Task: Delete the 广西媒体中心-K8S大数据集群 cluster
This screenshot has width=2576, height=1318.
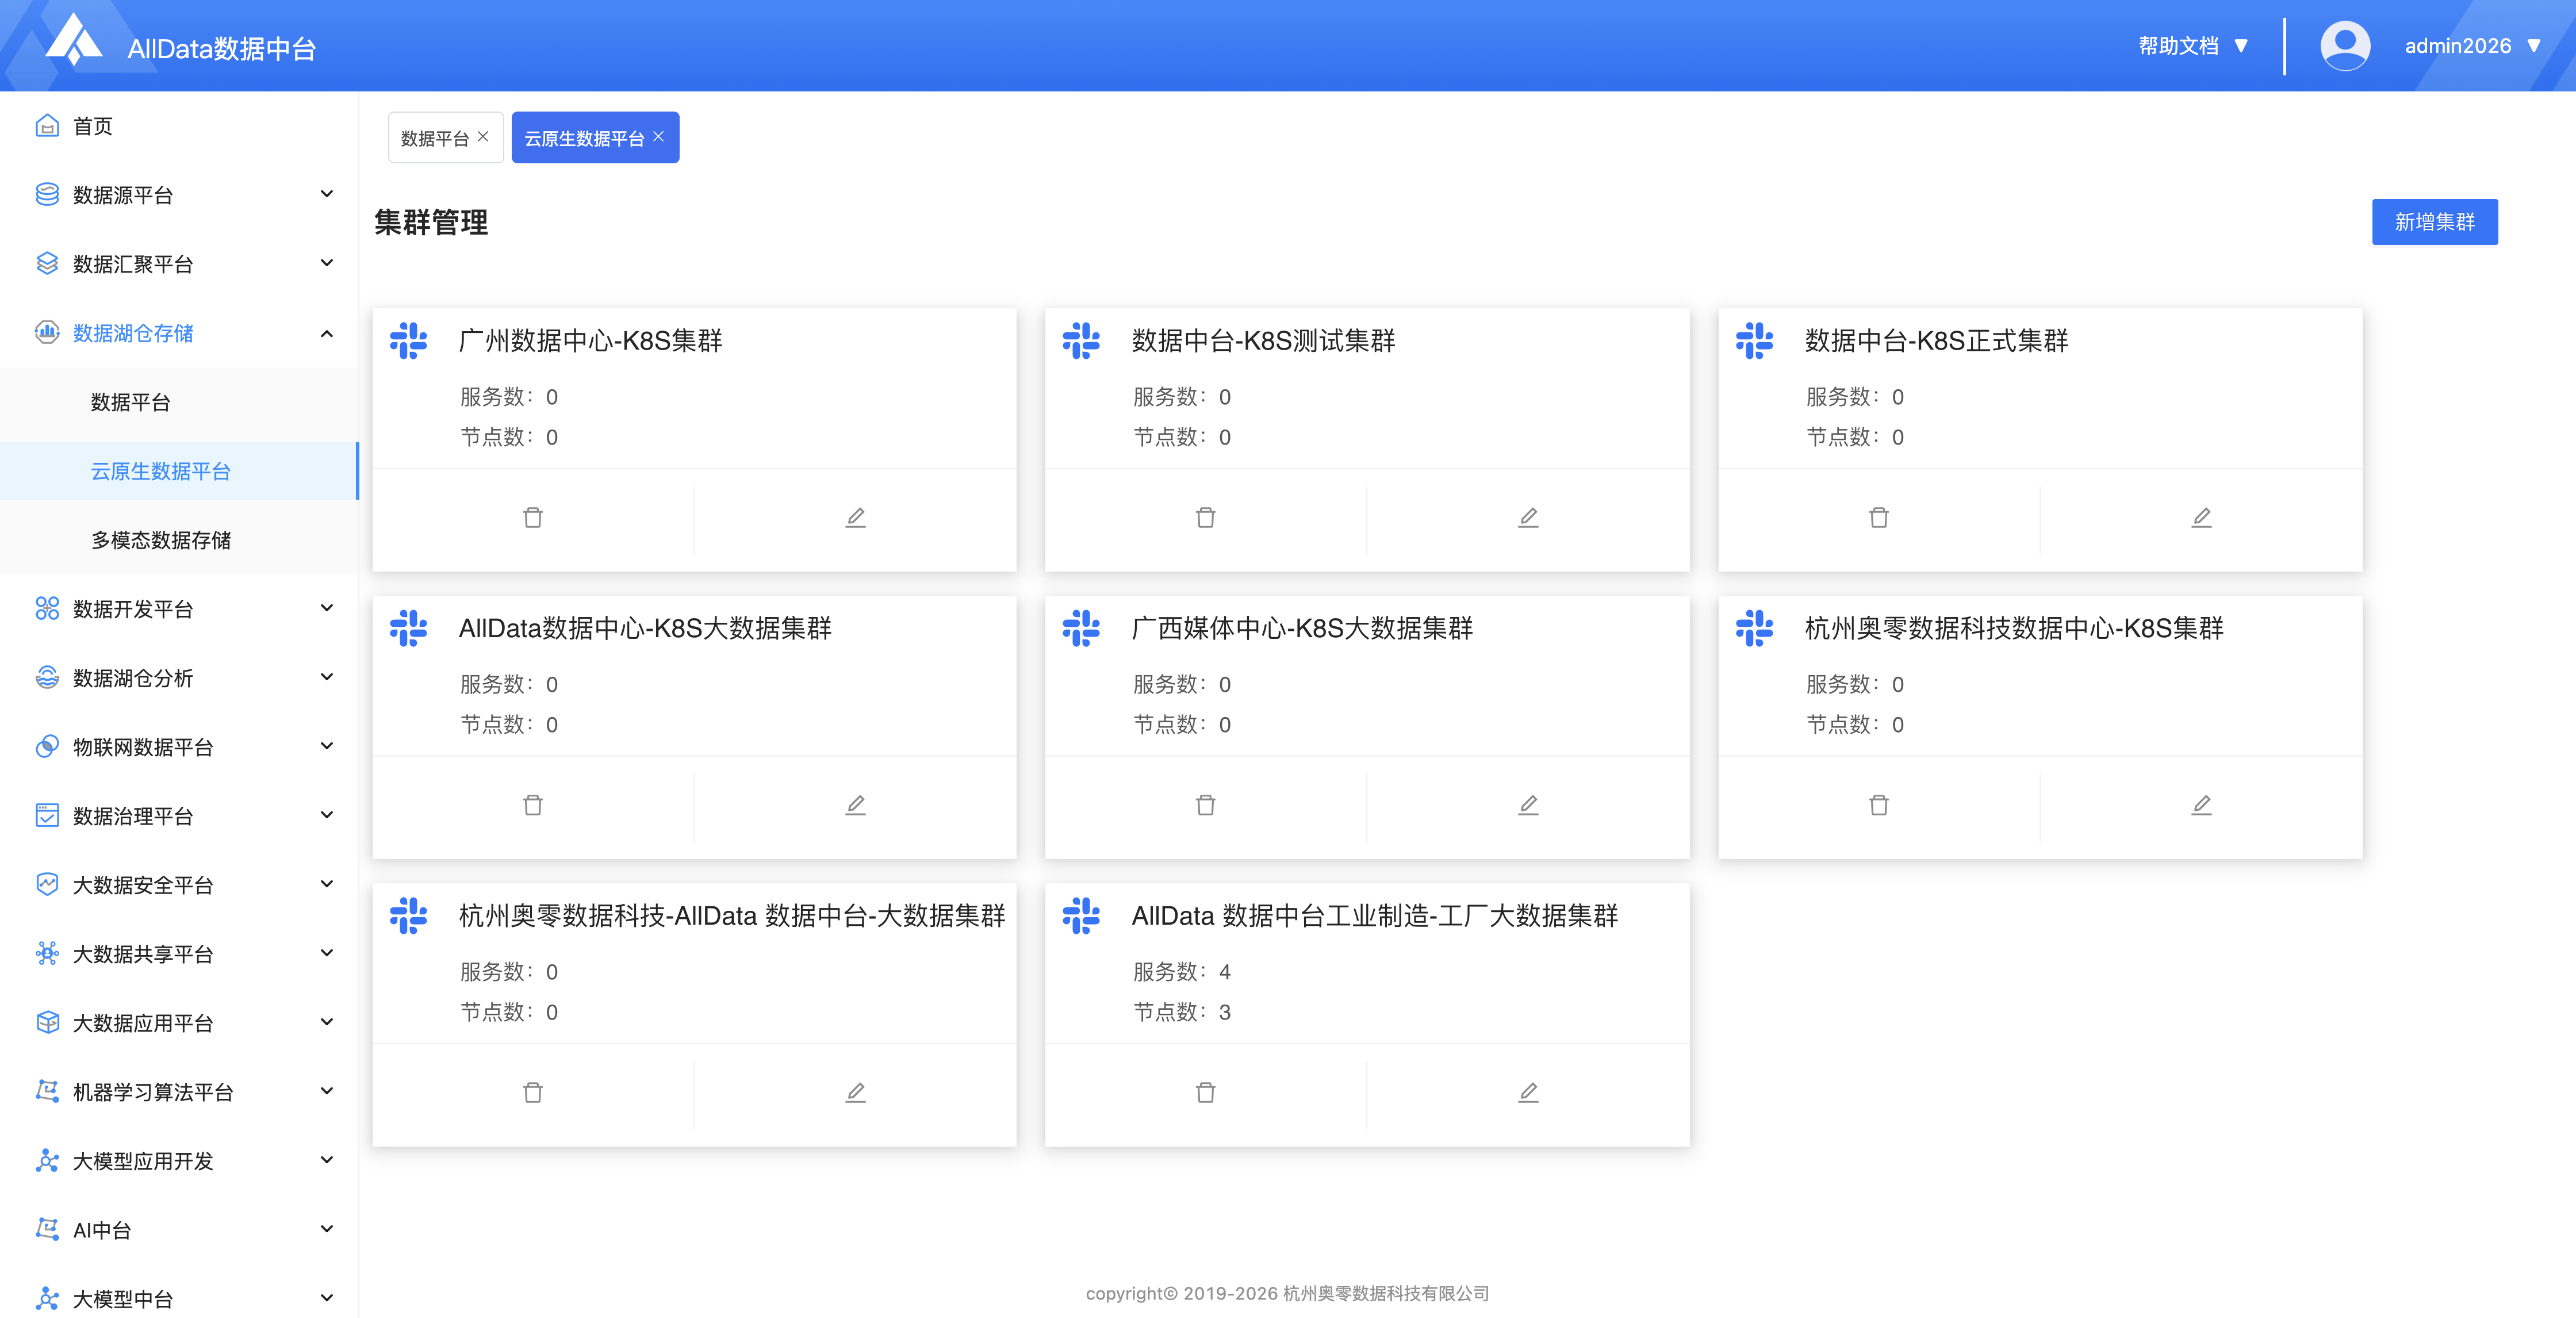Action: tap(1206, 805)
